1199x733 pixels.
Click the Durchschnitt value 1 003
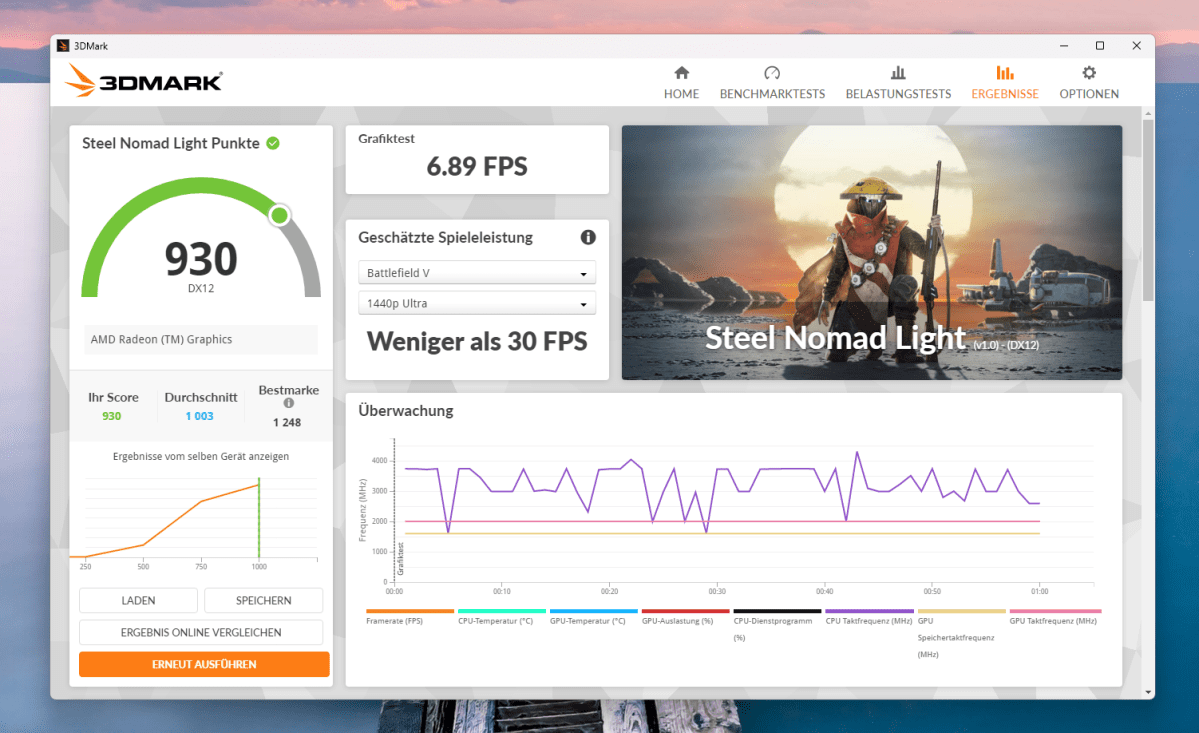coord(200,417)
